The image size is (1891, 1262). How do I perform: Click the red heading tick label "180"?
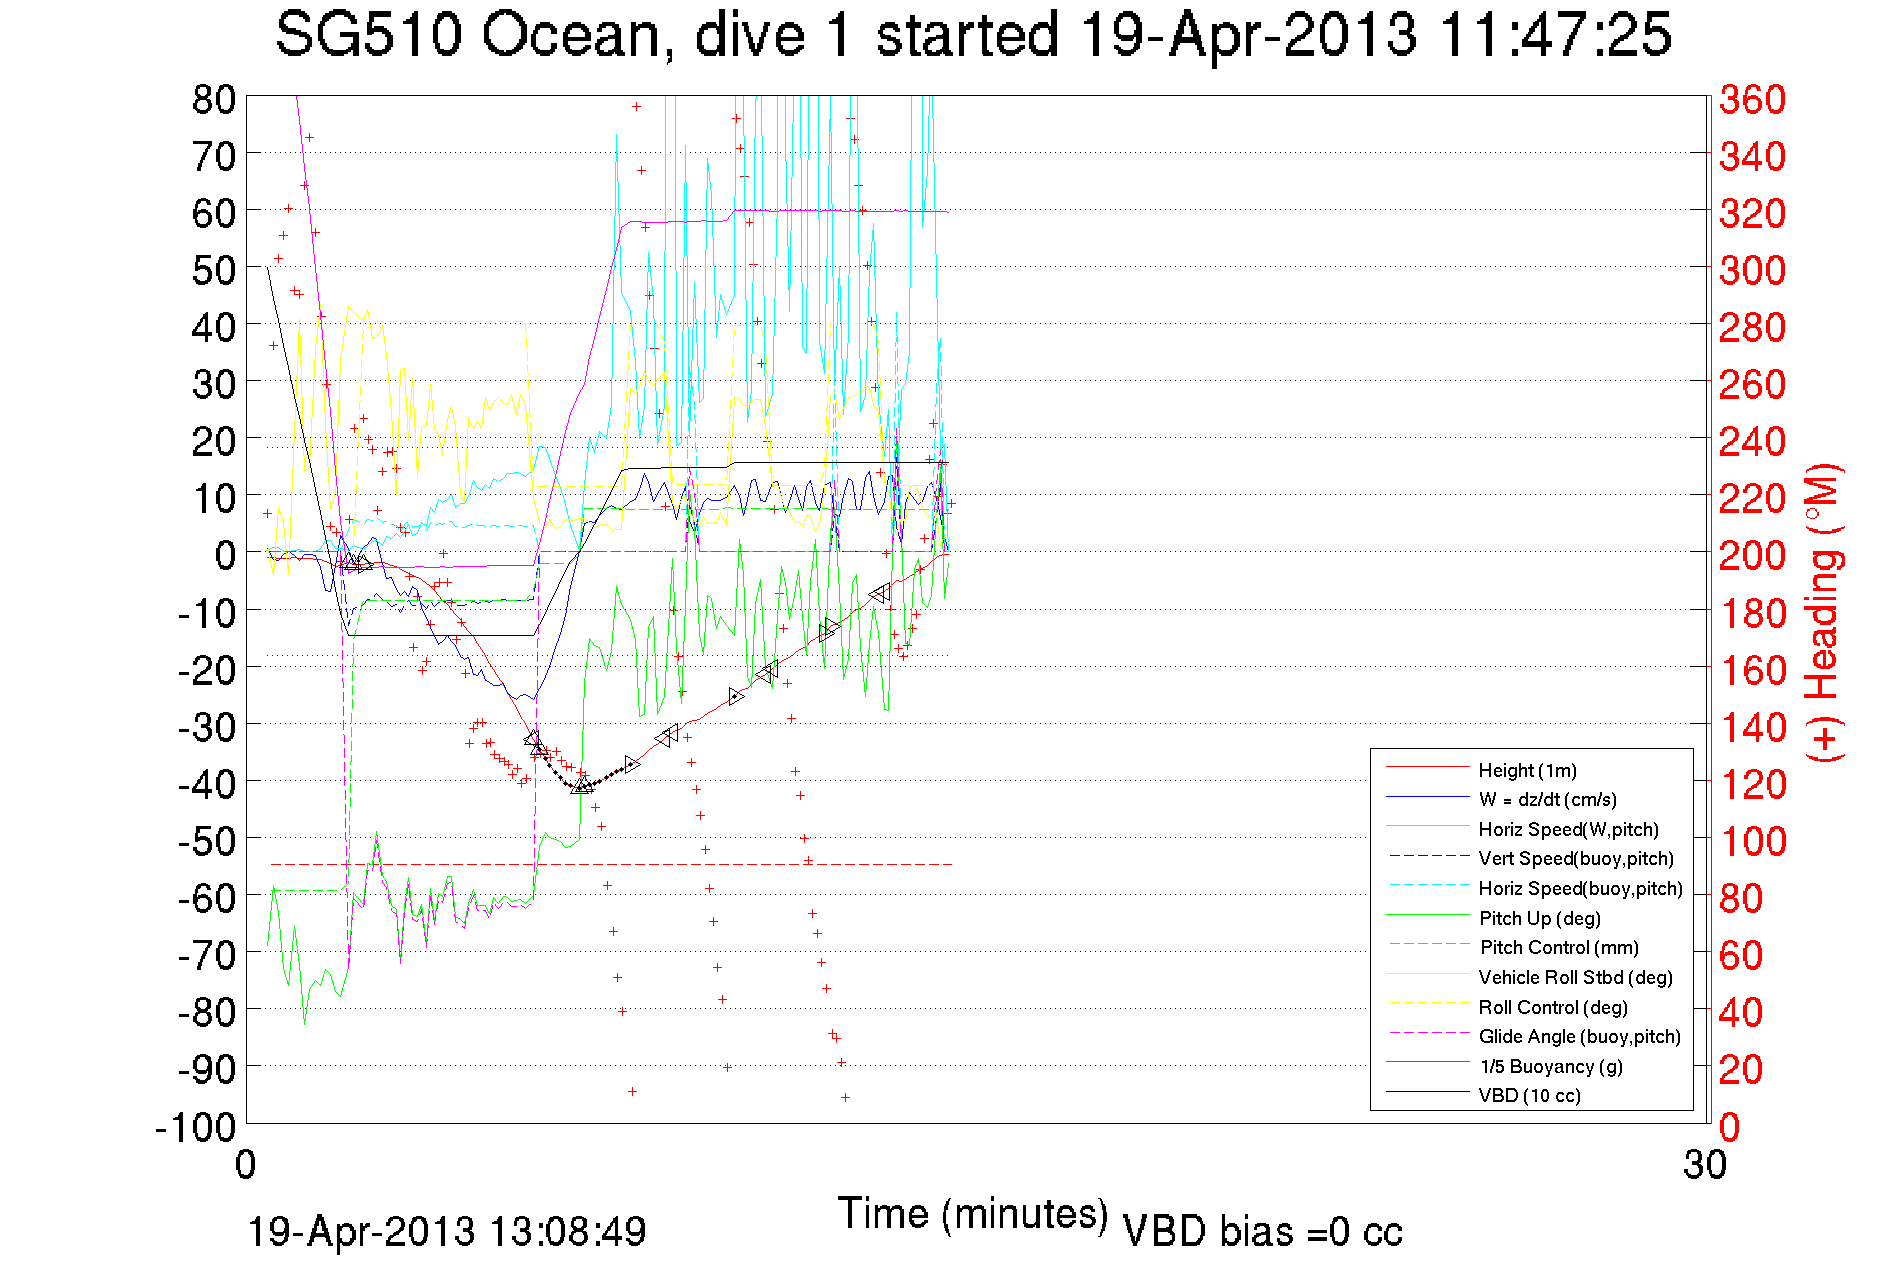[x=1752, y=612]
